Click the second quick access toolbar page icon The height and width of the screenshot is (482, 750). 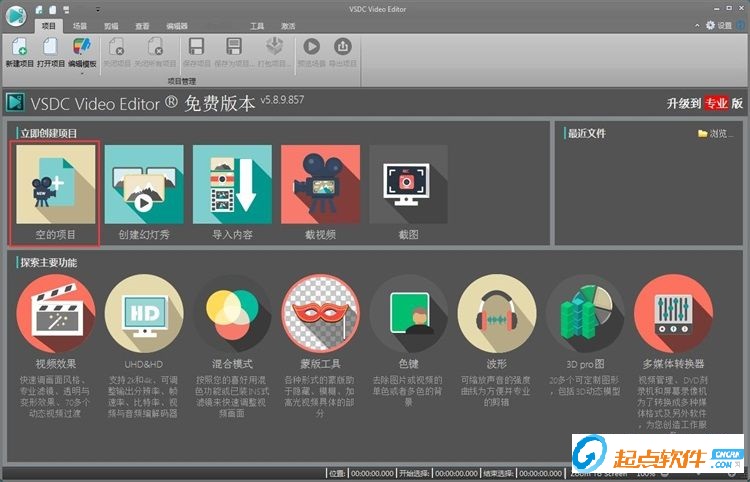tap(53, 10)
